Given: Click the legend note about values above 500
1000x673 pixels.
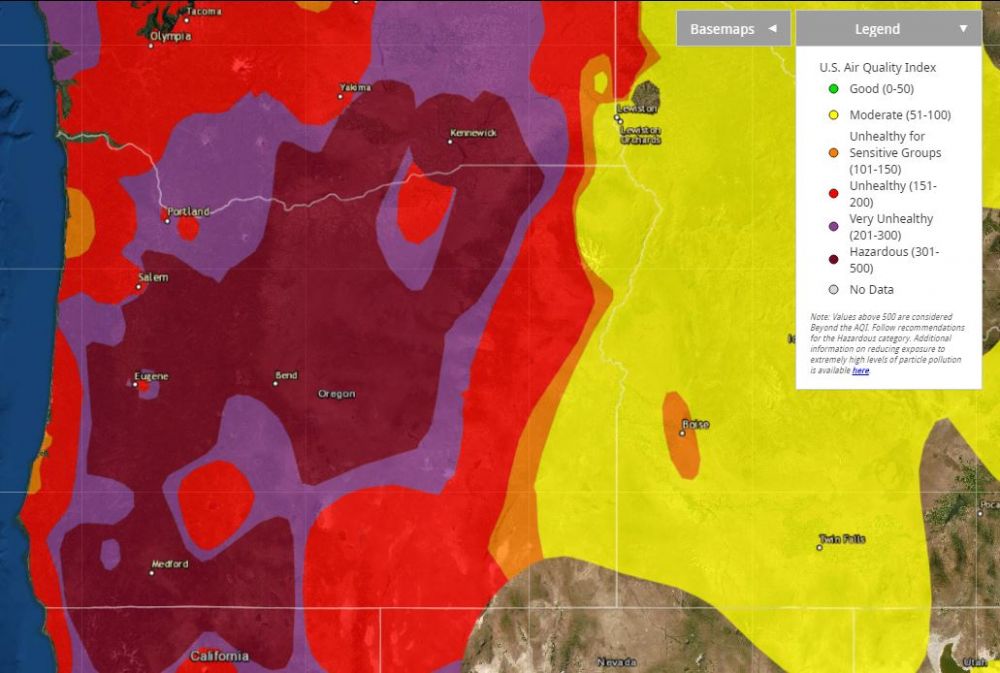Looking at the screenshot, I should pos(887,343).
